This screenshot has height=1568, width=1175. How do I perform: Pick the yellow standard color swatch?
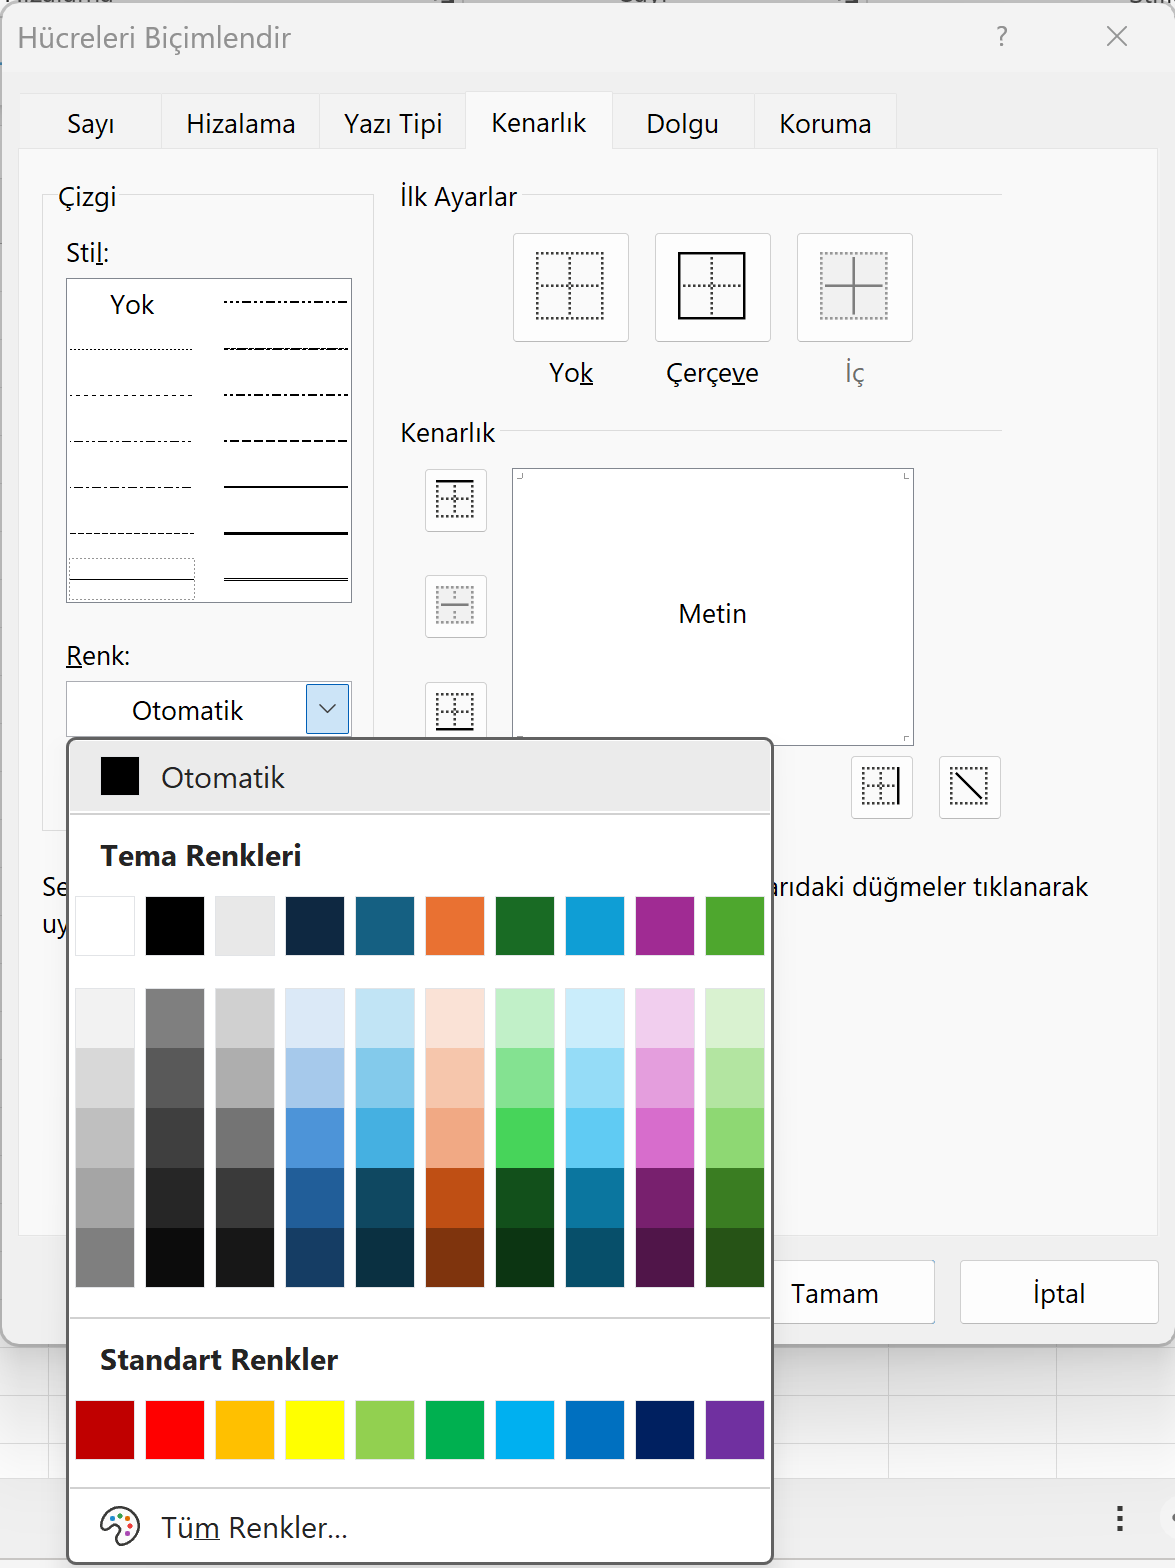pyautogui.click(x=314, y=1430)
